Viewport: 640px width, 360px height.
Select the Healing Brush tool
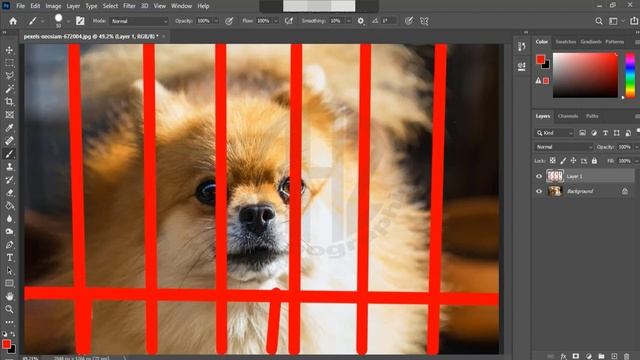(9, 141)
